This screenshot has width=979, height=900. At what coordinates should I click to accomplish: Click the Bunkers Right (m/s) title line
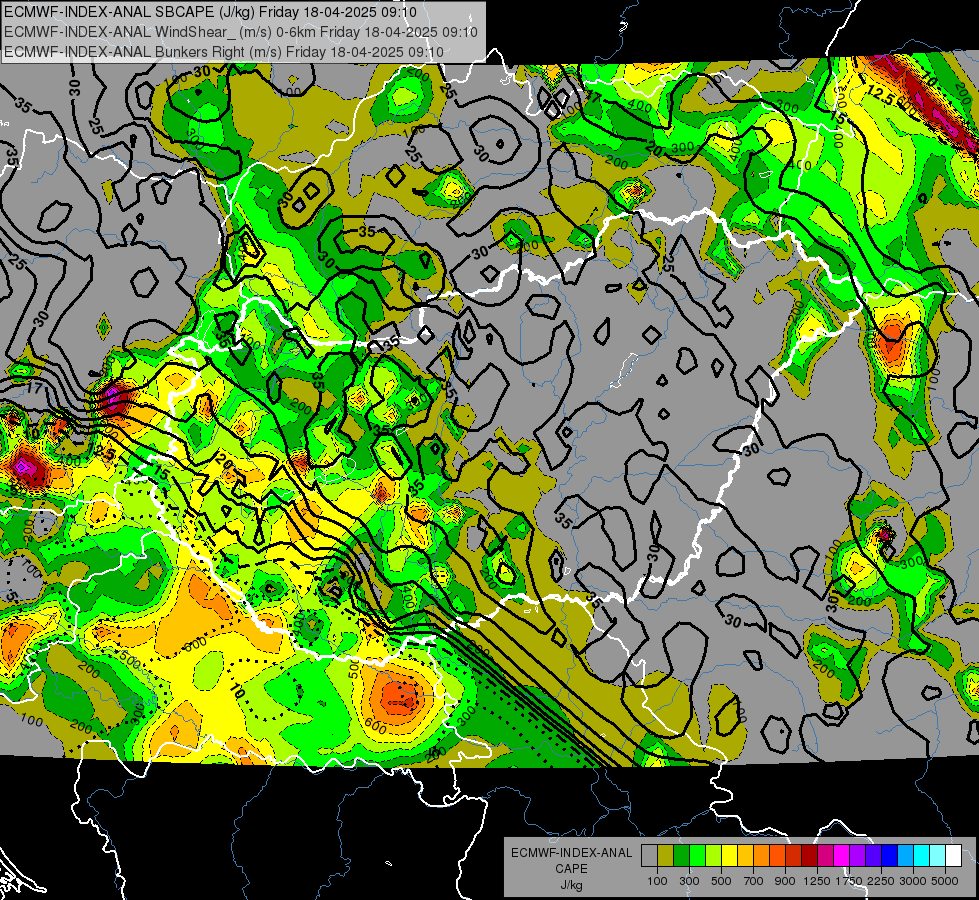pyautogui.click(x=224, y=52)
